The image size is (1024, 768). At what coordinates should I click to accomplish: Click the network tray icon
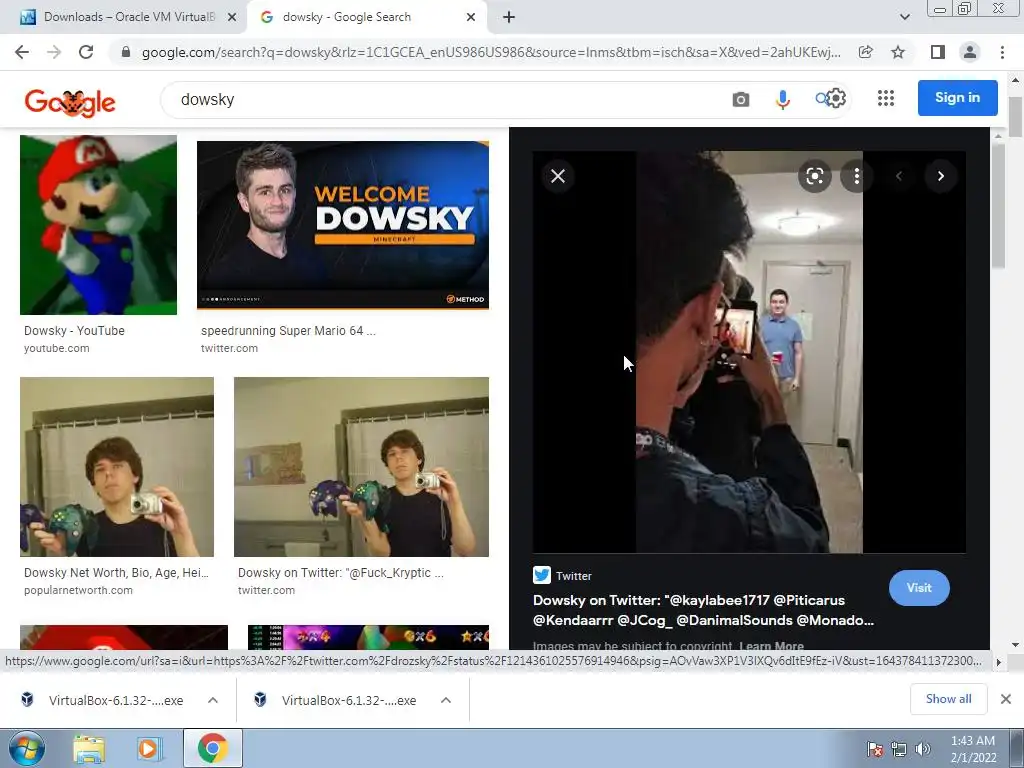tap(899, 749)
